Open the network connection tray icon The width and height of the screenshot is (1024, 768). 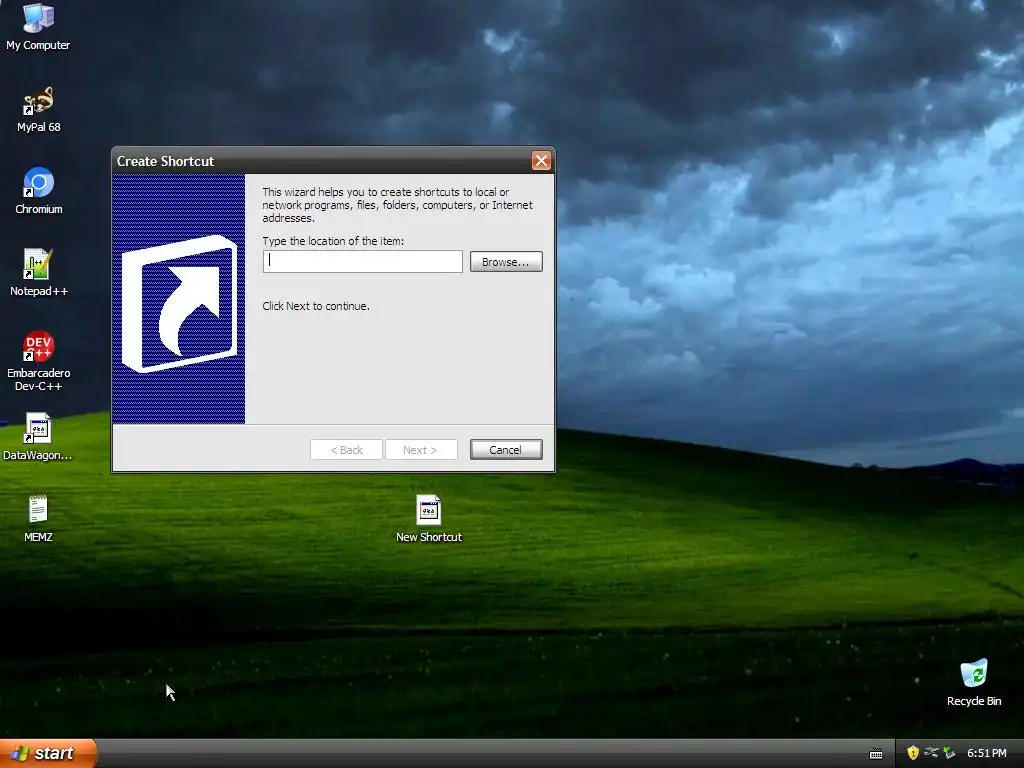(931, 753)
